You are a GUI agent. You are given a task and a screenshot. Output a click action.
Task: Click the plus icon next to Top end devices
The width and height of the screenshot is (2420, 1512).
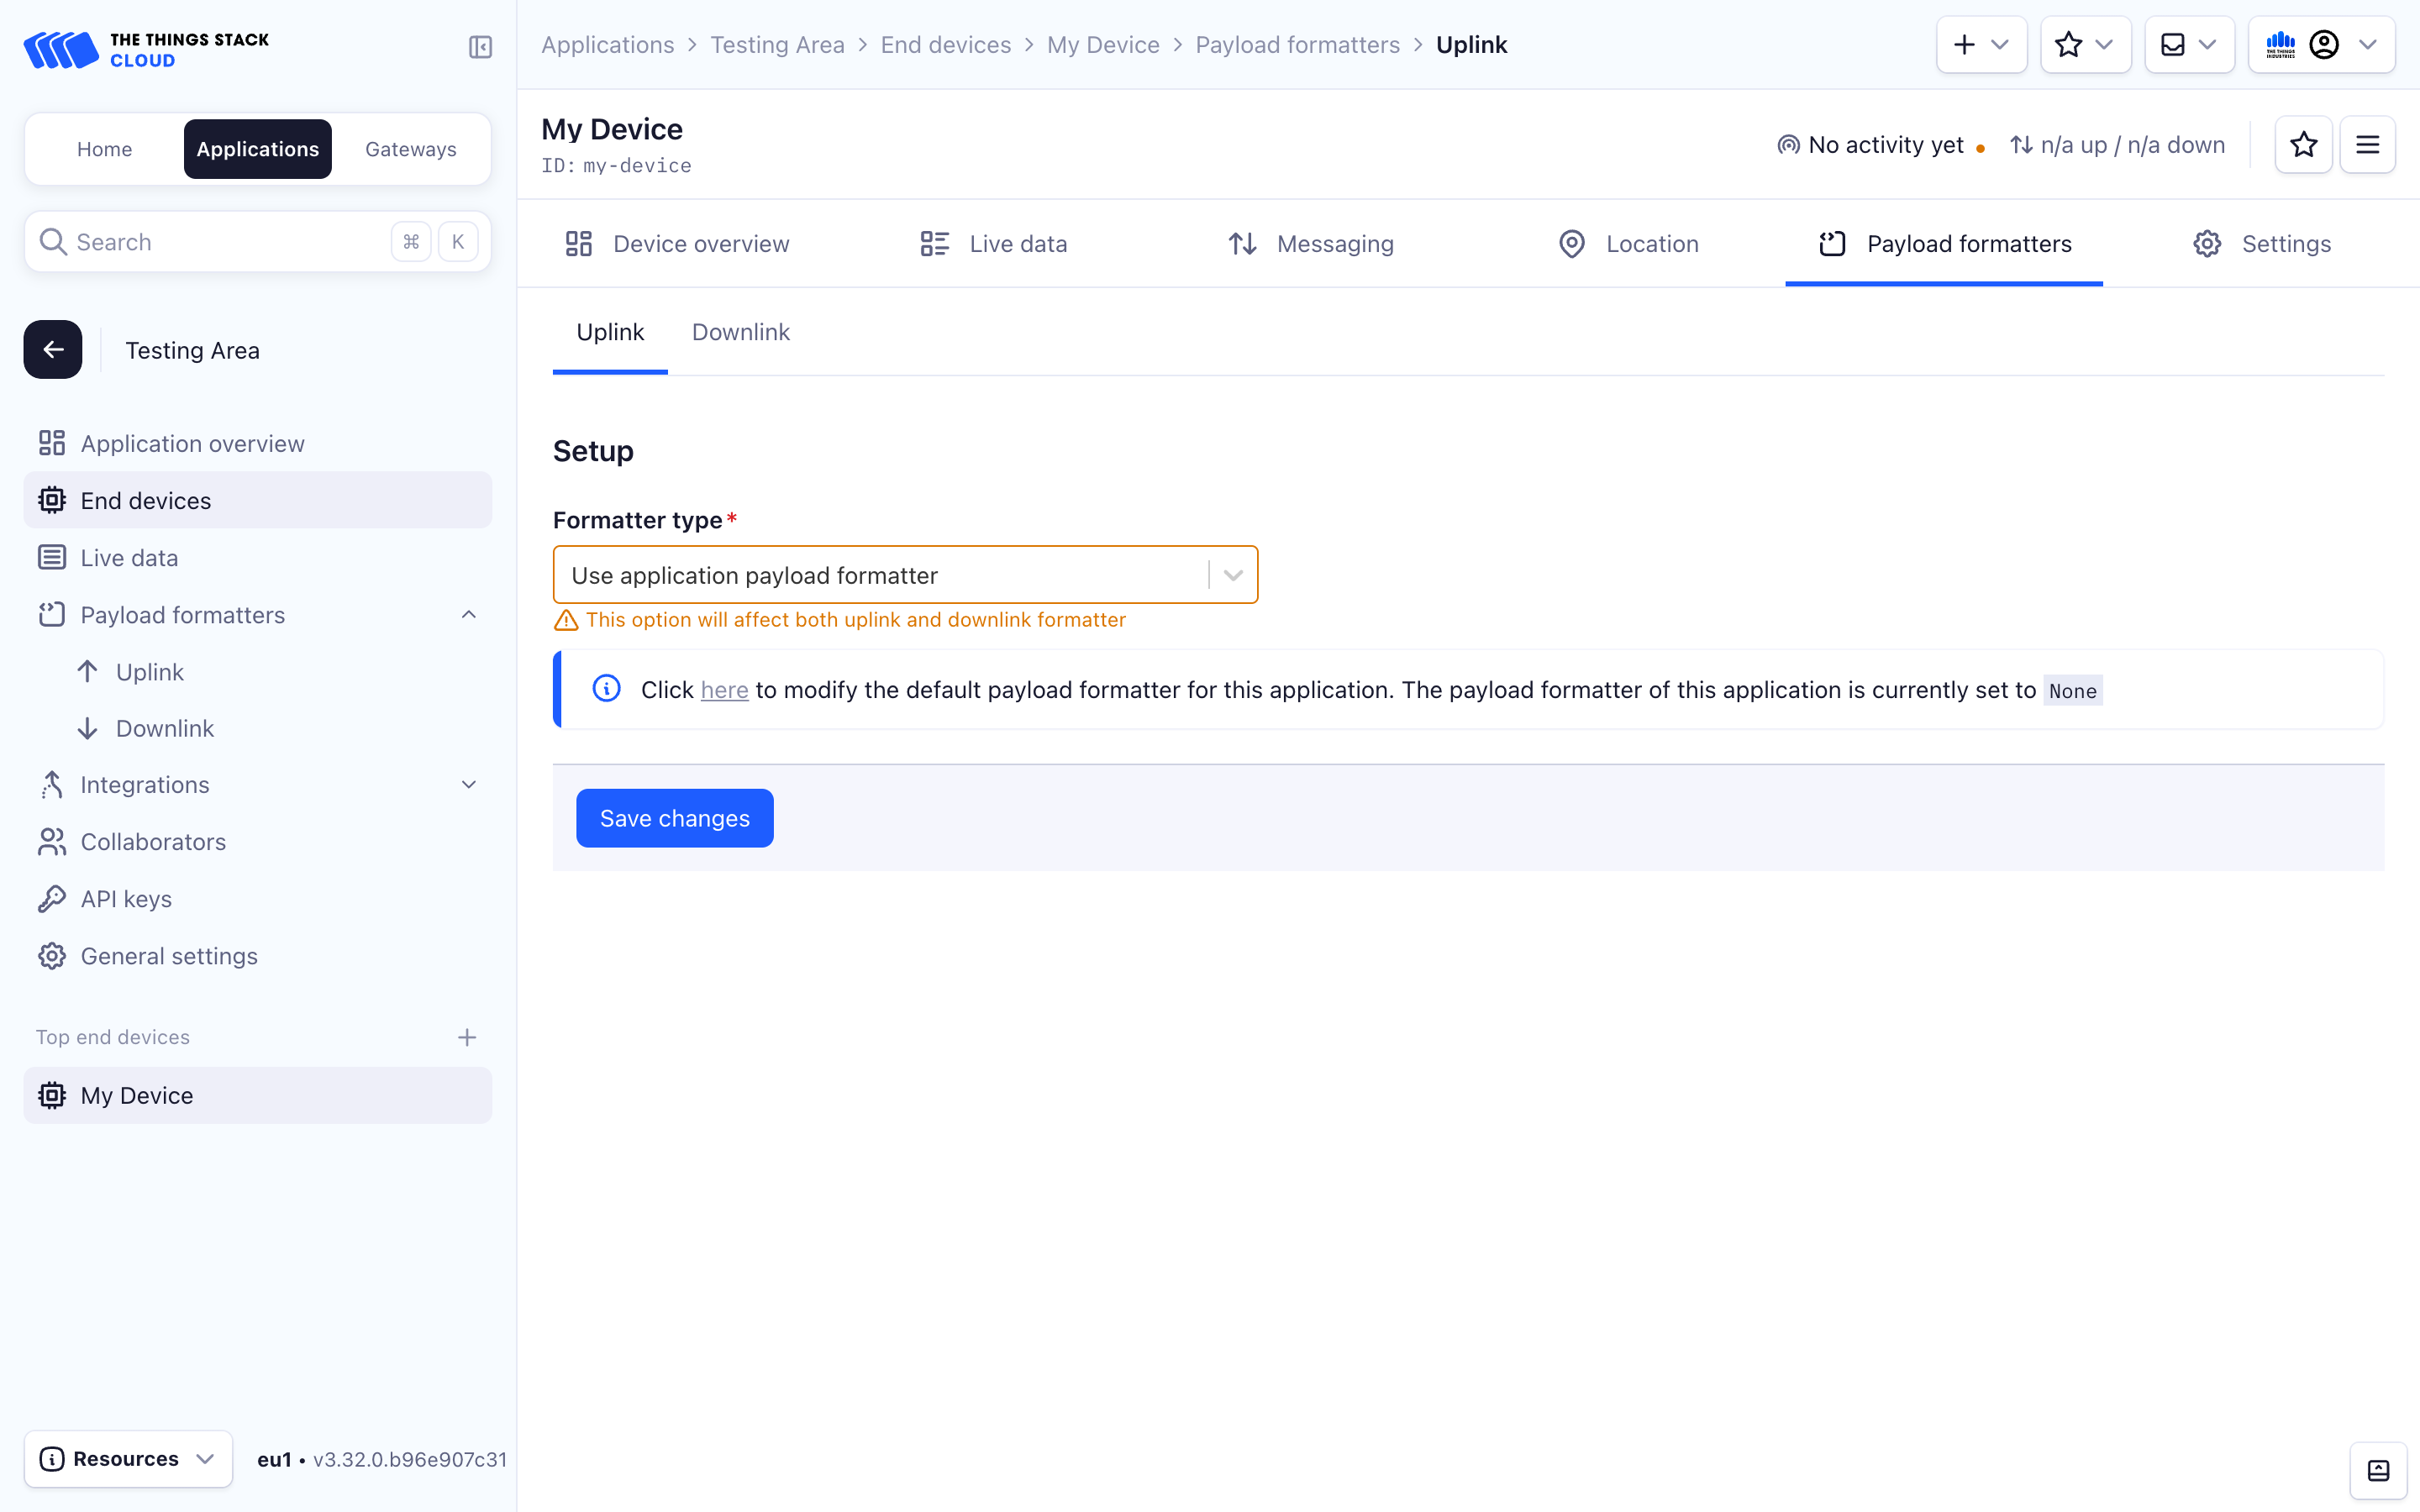click(467, 1038)
